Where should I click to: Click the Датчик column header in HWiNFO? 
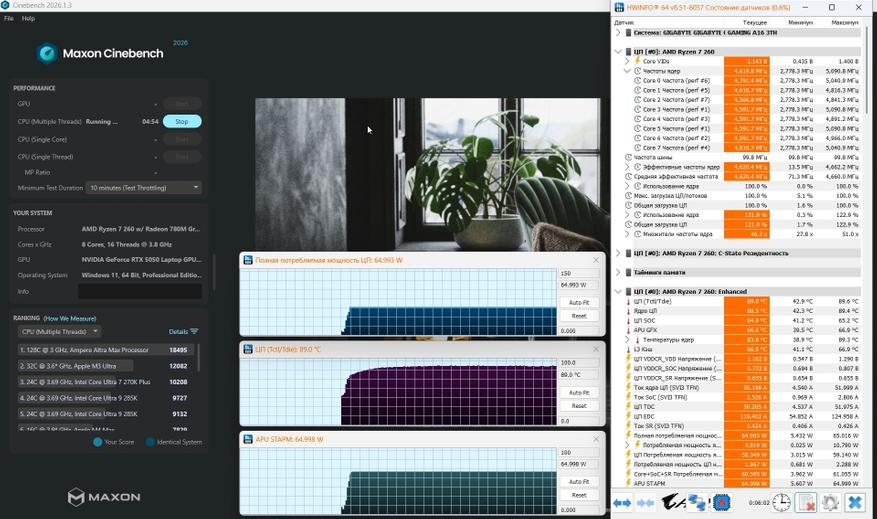624,22
